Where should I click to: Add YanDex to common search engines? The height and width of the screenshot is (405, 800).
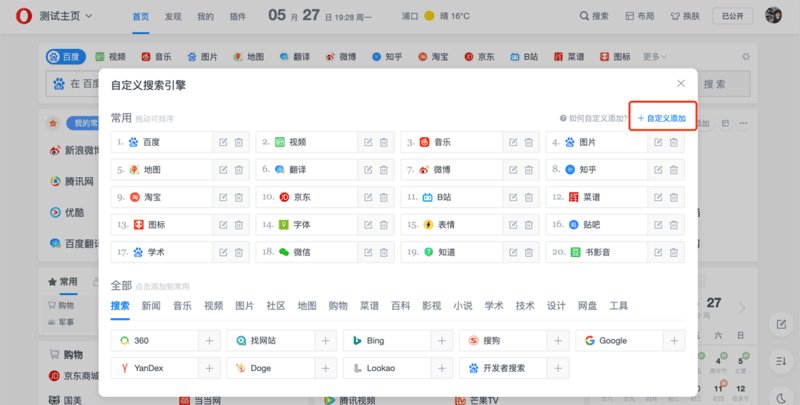pos(209,368)
